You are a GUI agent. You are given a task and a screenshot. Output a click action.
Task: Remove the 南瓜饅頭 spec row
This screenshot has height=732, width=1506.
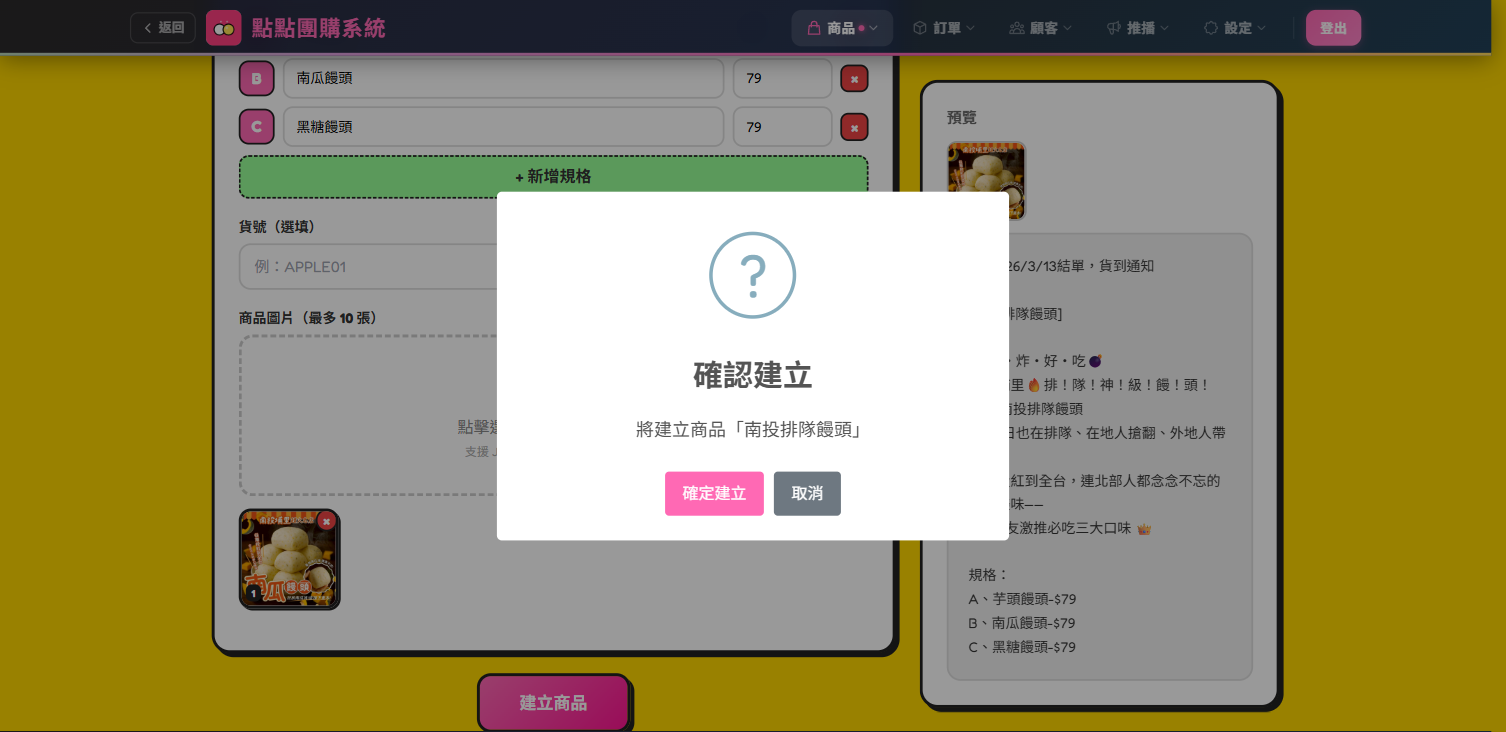[854, 78]
